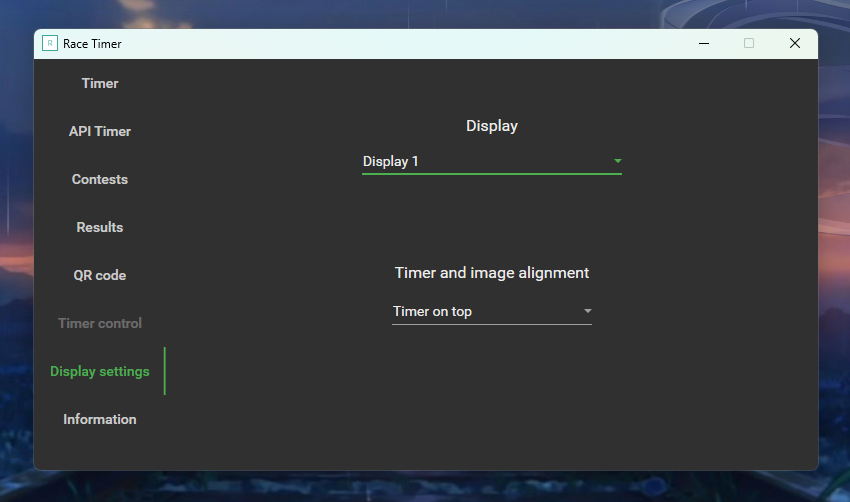Click the disabled maximize button
Screen dimensions: 850x502
pos(749,43)
